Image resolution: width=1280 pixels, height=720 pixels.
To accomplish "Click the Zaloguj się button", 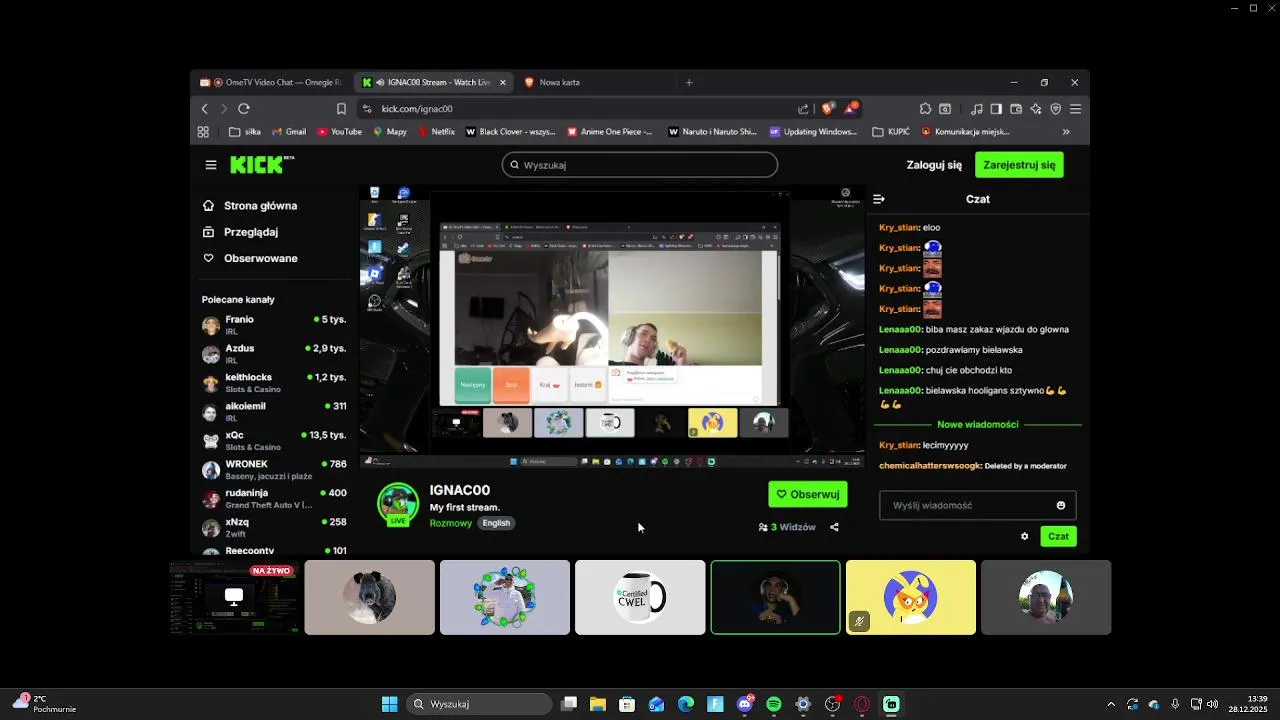I will coord(934,165).
